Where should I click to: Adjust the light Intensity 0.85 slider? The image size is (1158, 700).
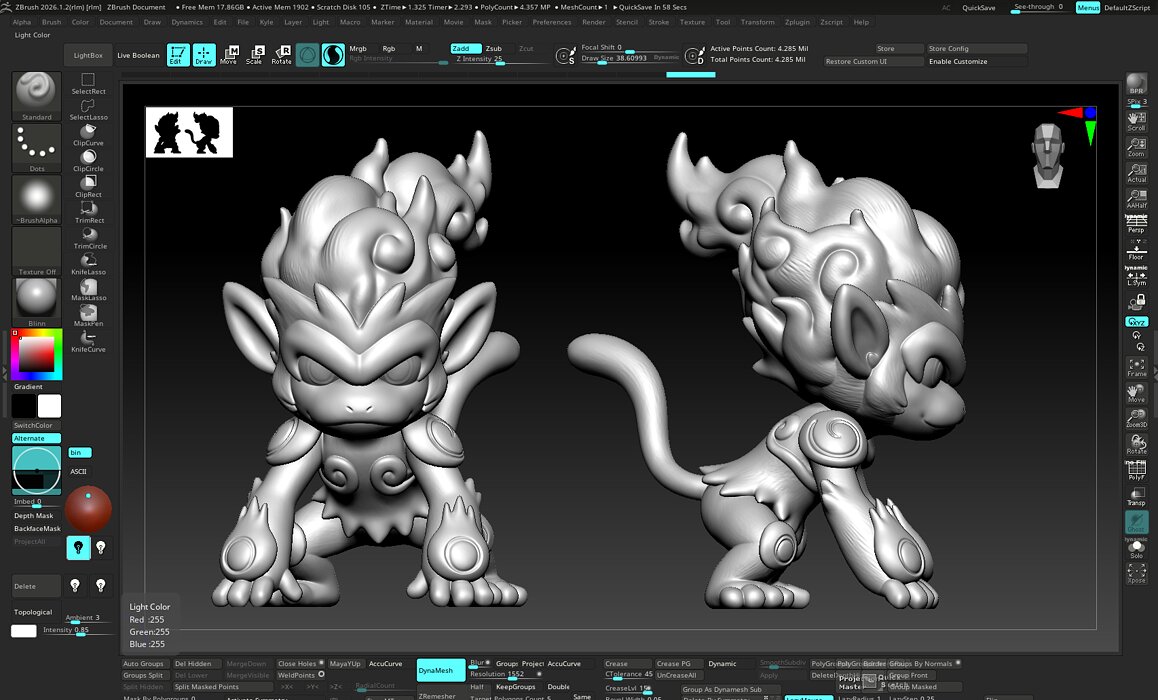[x=77, y=630]
